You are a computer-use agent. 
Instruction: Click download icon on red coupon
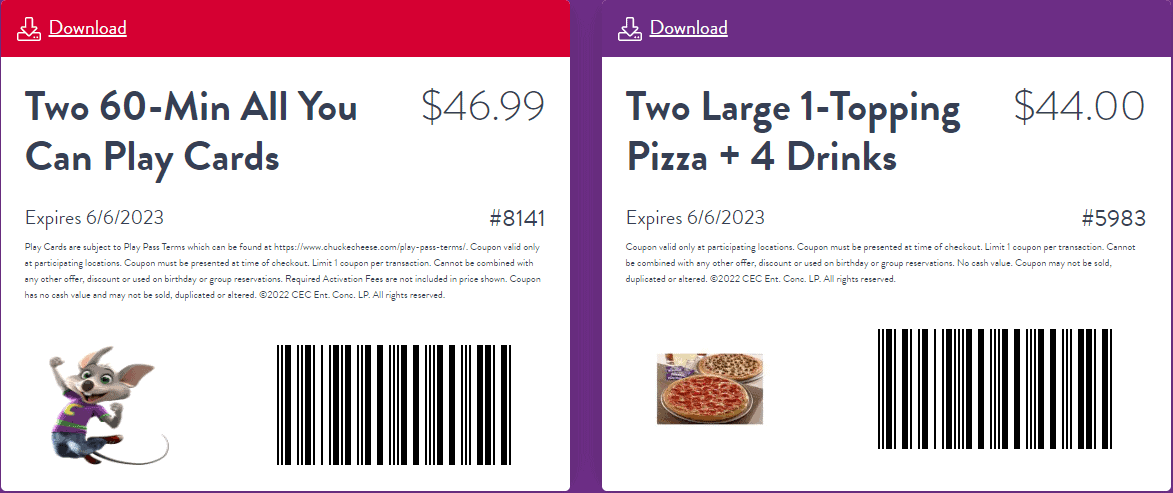[29, 28]
